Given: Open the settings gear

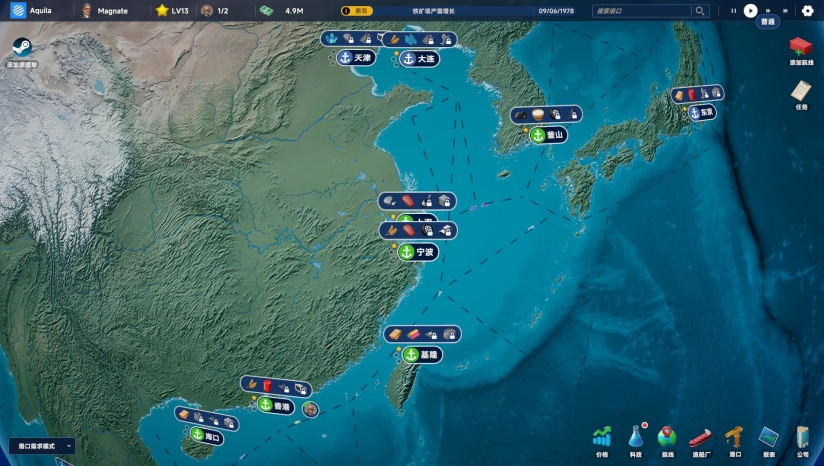Looking at the screenshot, I should coord(807,11).
